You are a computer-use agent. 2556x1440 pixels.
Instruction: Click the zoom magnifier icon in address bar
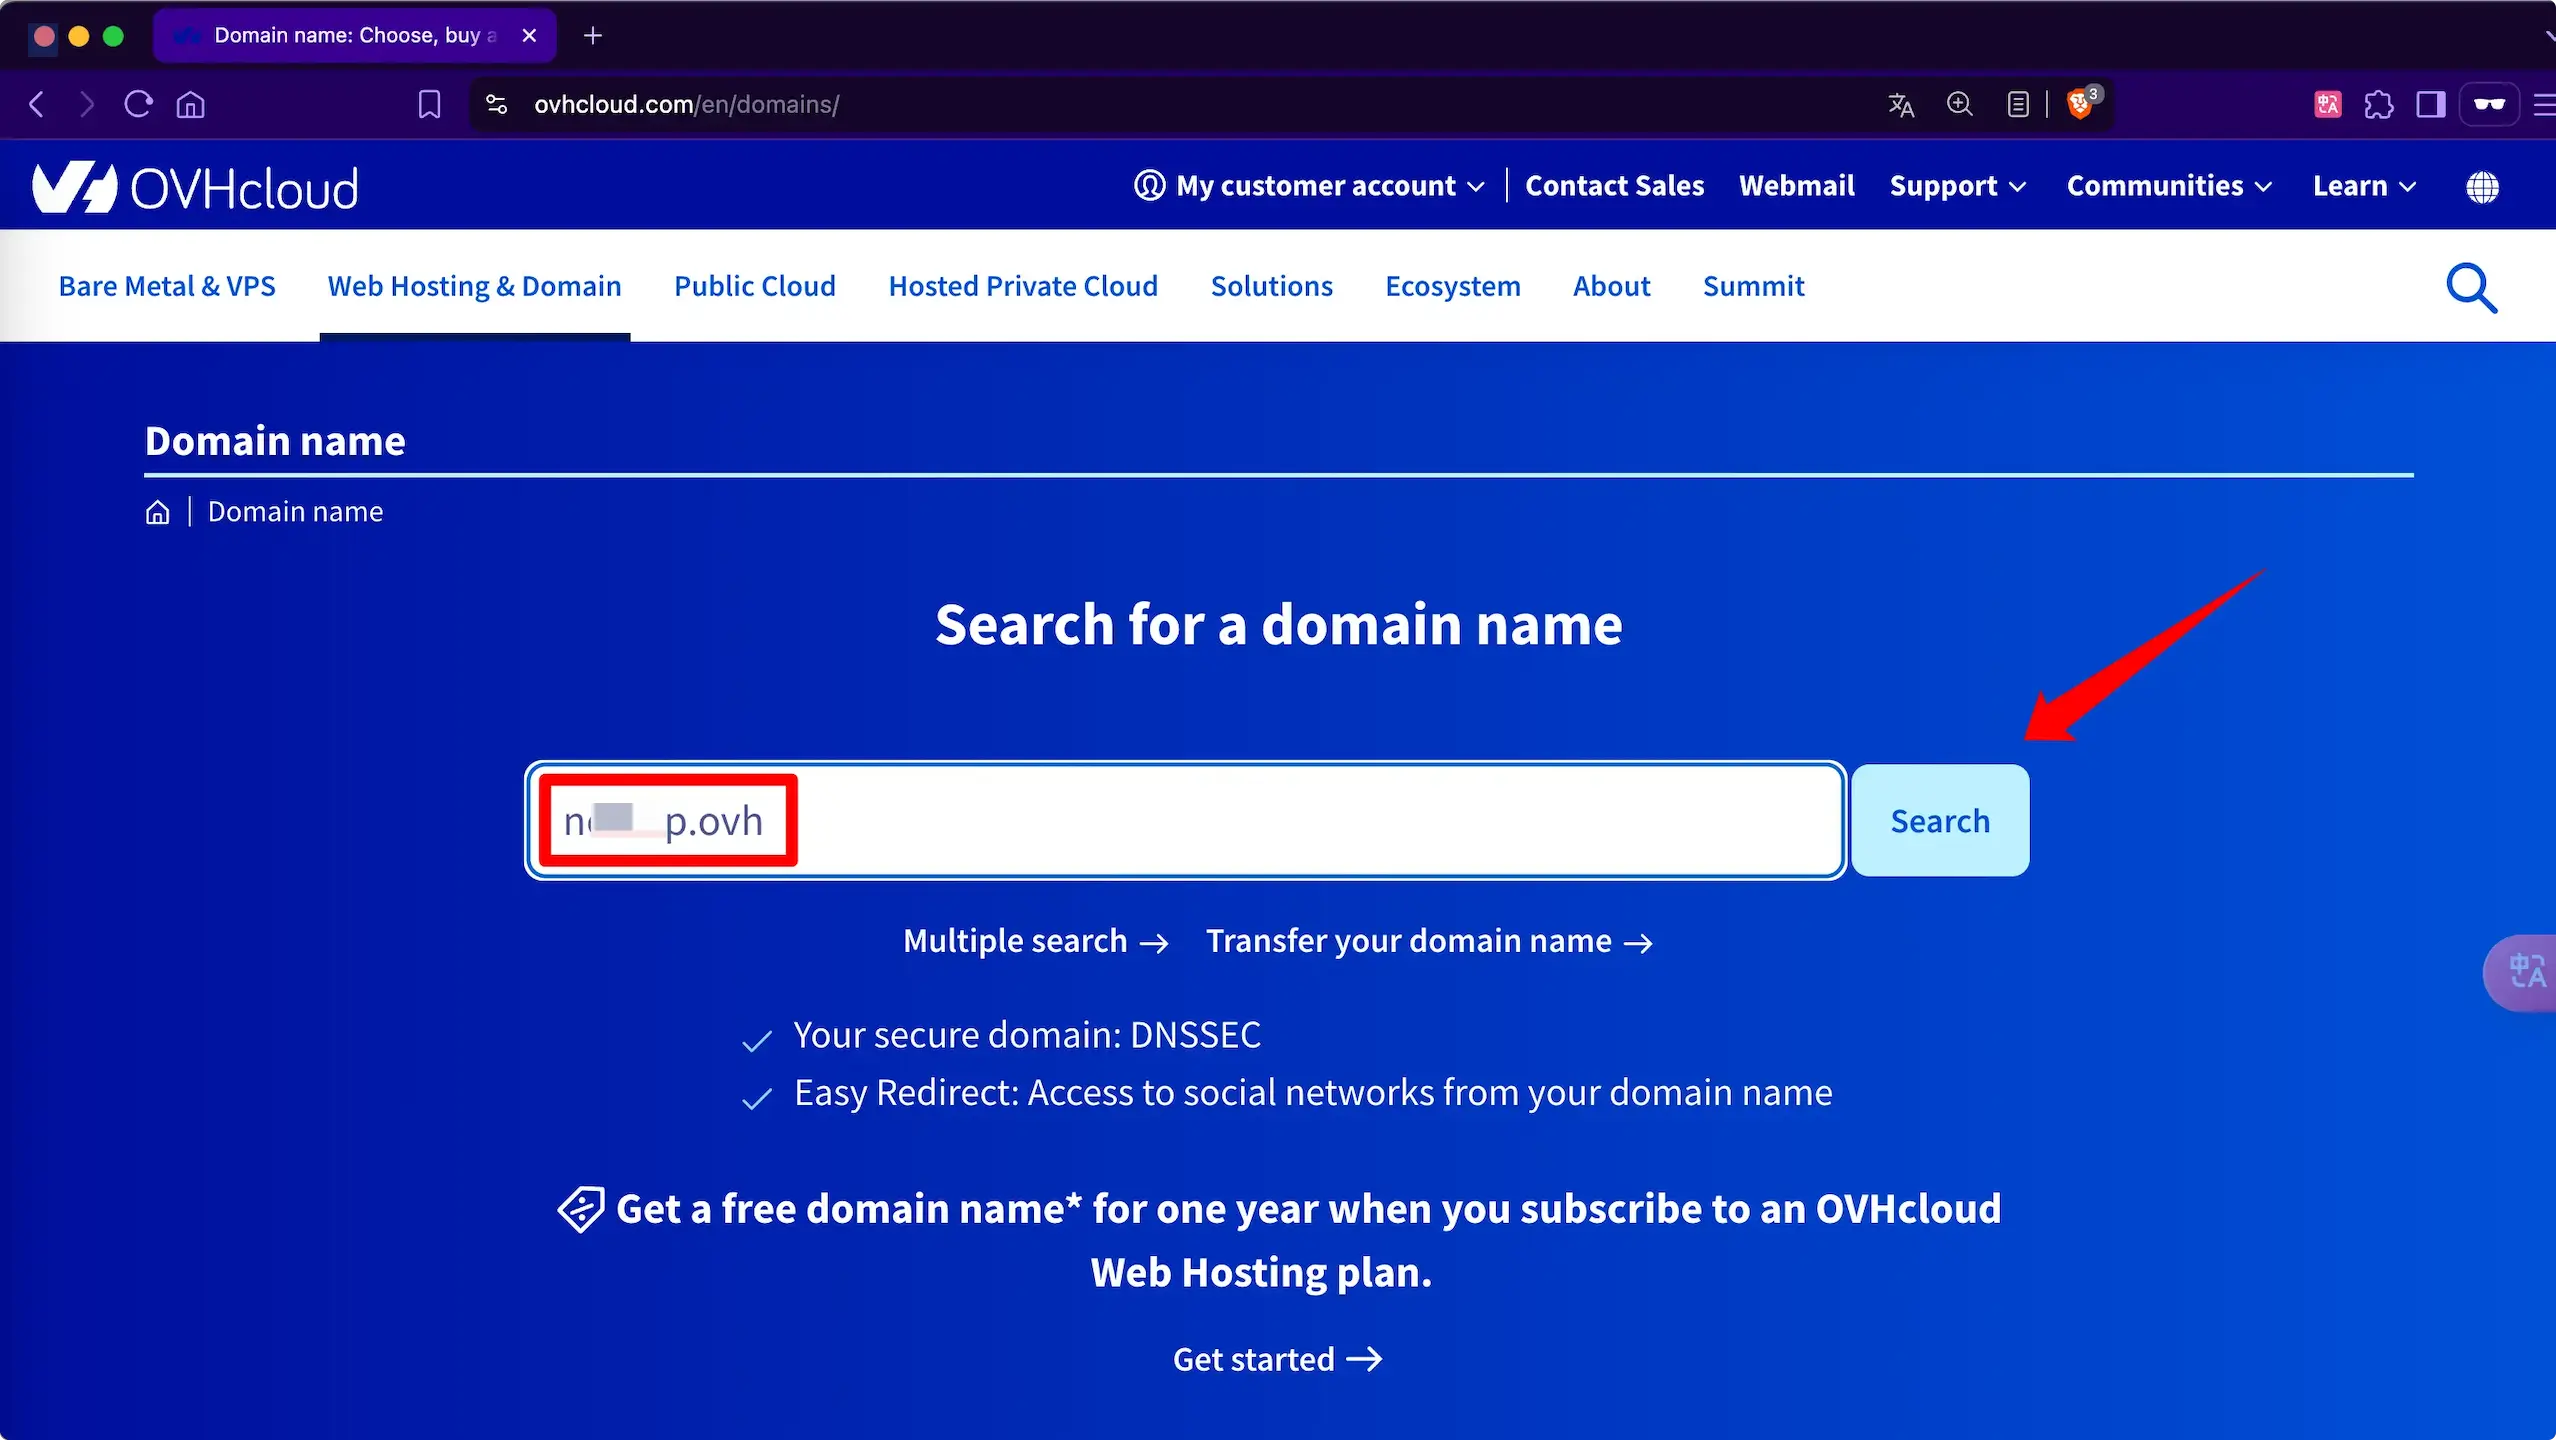pos(1960,104)
